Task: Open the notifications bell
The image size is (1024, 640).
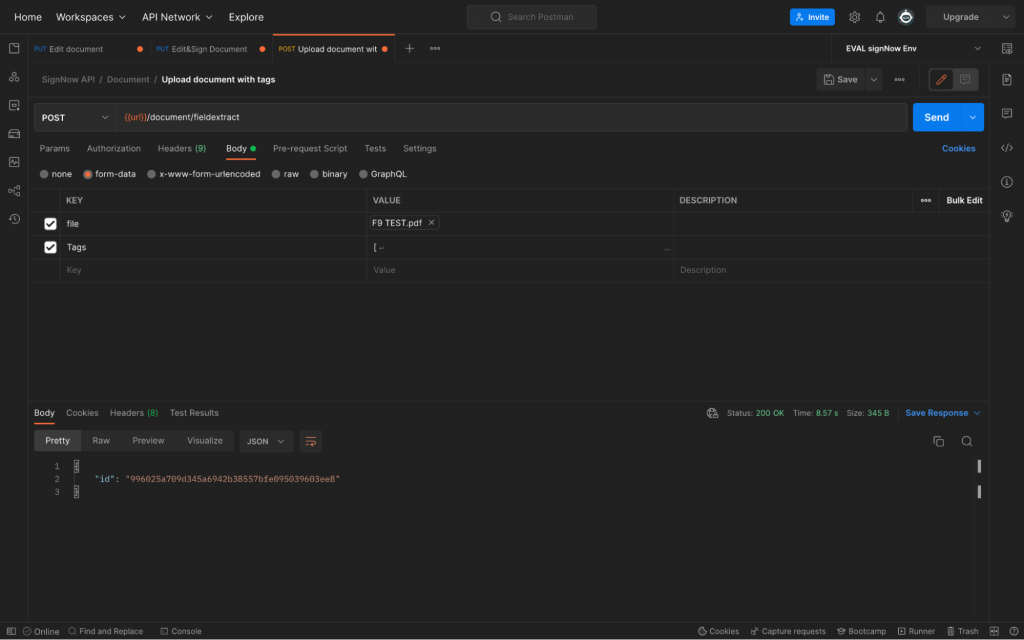Action: coord(880,17)
